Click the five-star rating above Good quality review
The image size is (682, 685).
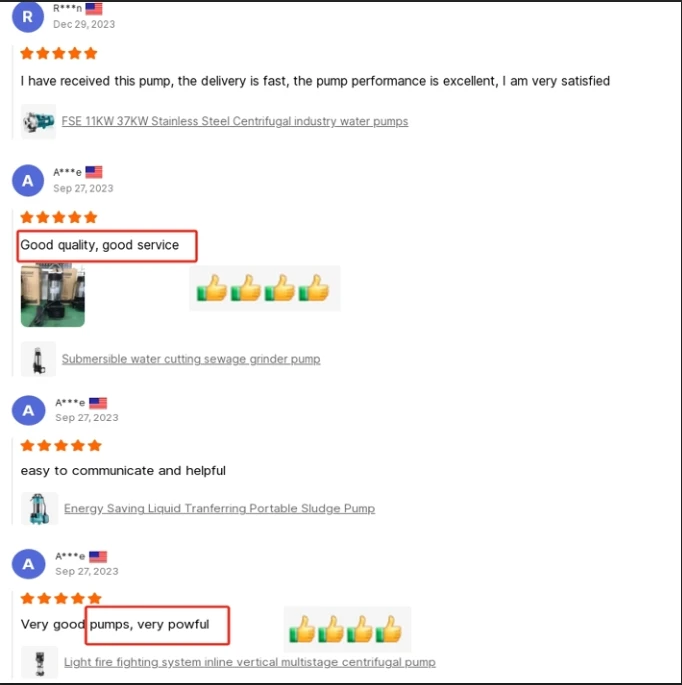[x=59, y=217]
